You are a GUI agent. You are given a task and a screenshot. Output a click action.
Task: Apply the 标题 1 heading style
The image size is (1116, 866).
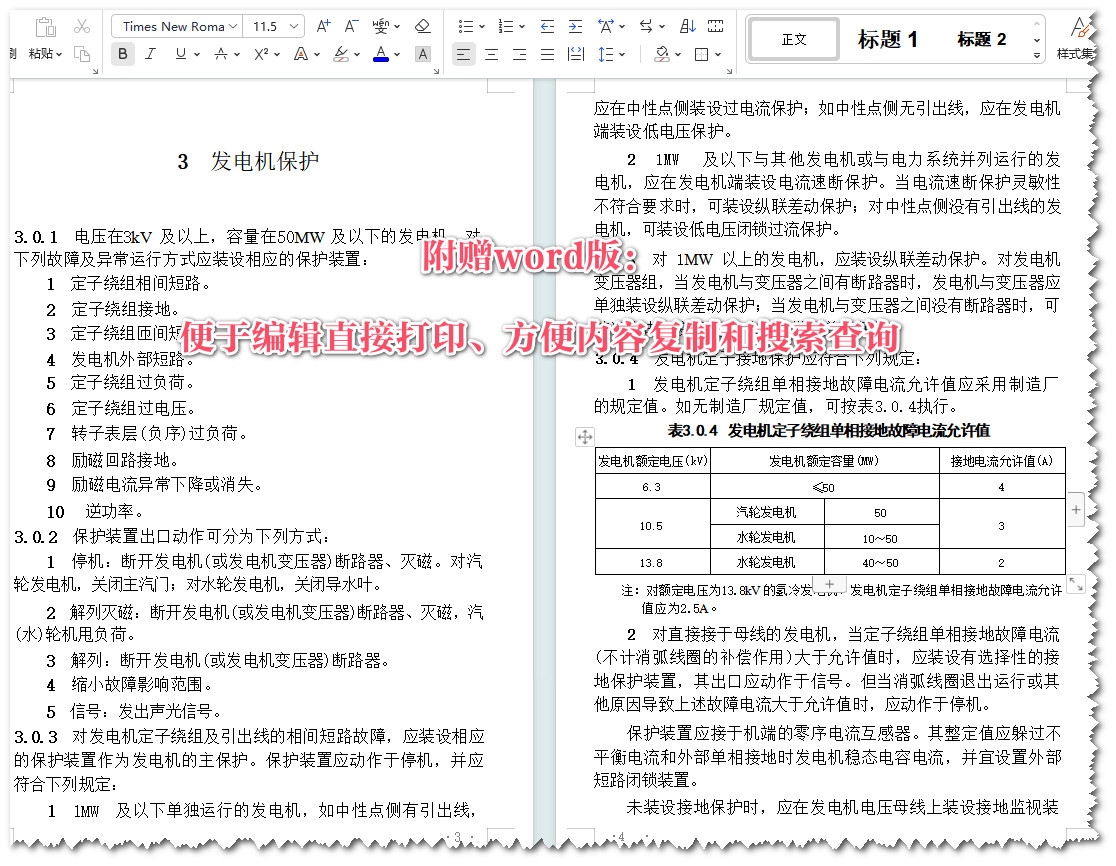coord(888,39)
